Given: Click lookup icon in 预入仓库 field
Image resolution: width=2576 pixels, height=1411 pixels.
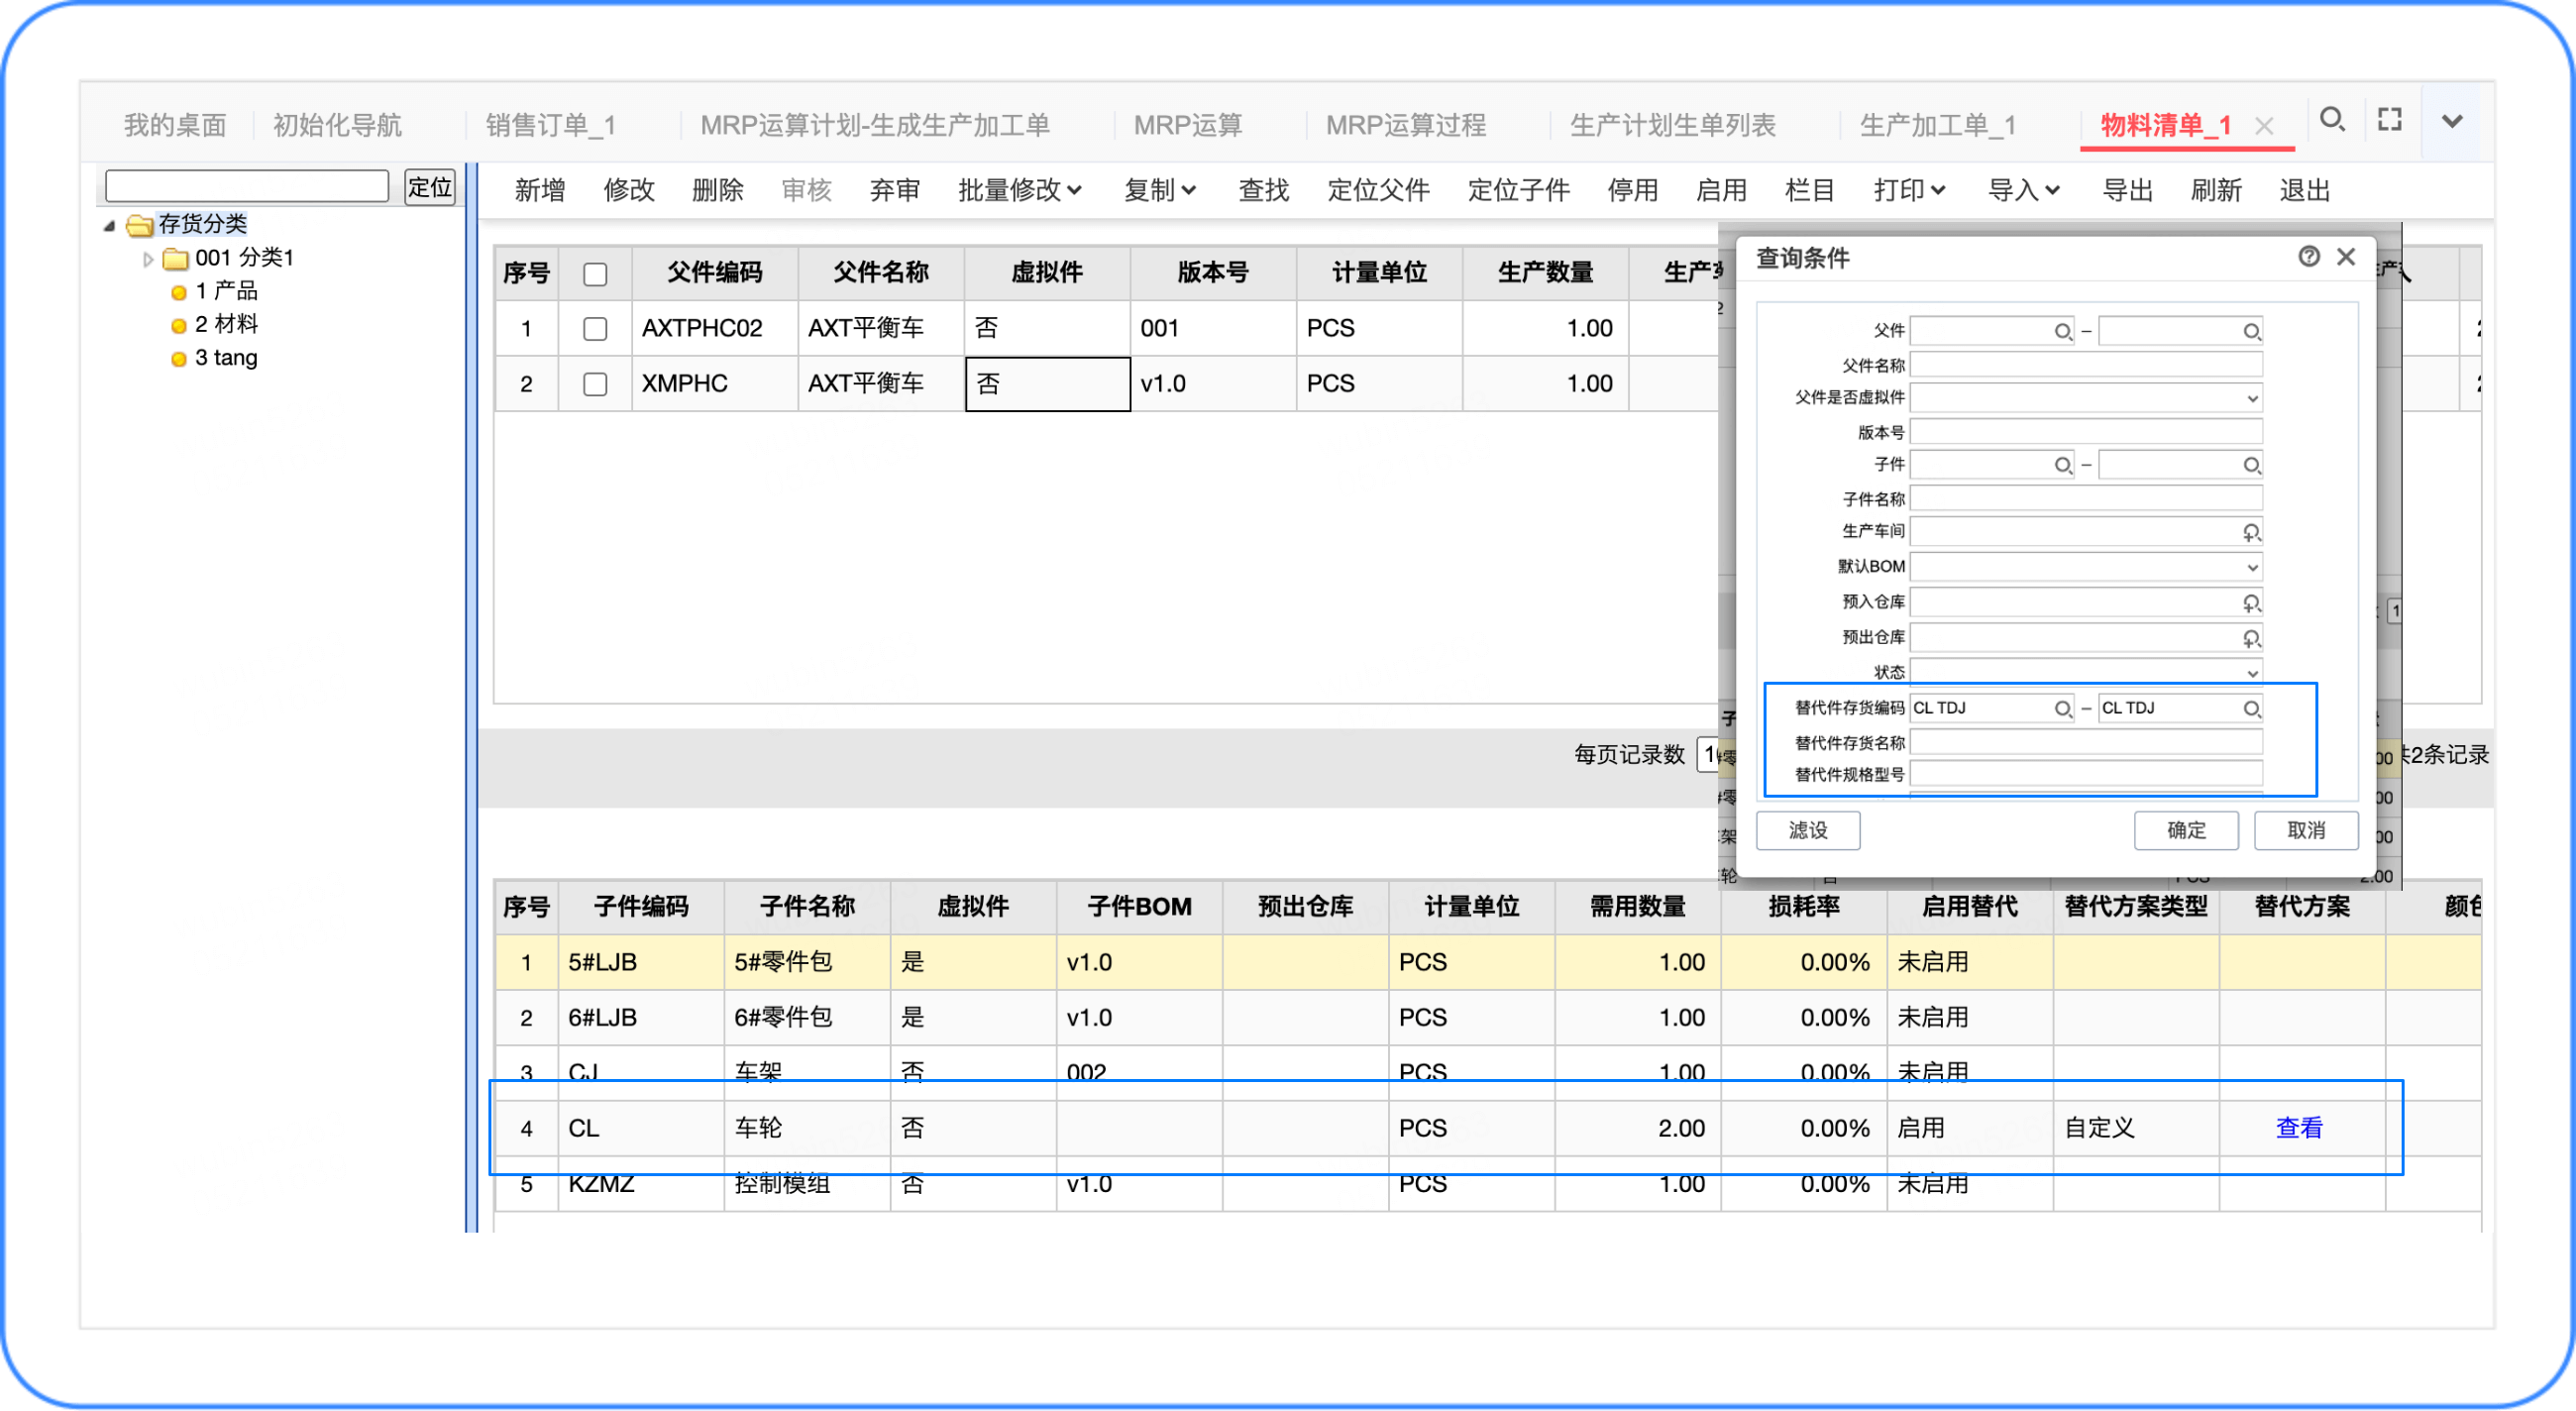Looking at the screenshot, I should (x=2250, y=603).
